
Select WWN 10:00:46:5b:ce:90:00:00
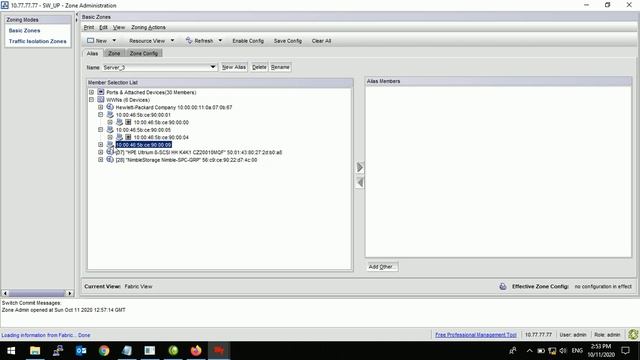[x=161, y=122]
